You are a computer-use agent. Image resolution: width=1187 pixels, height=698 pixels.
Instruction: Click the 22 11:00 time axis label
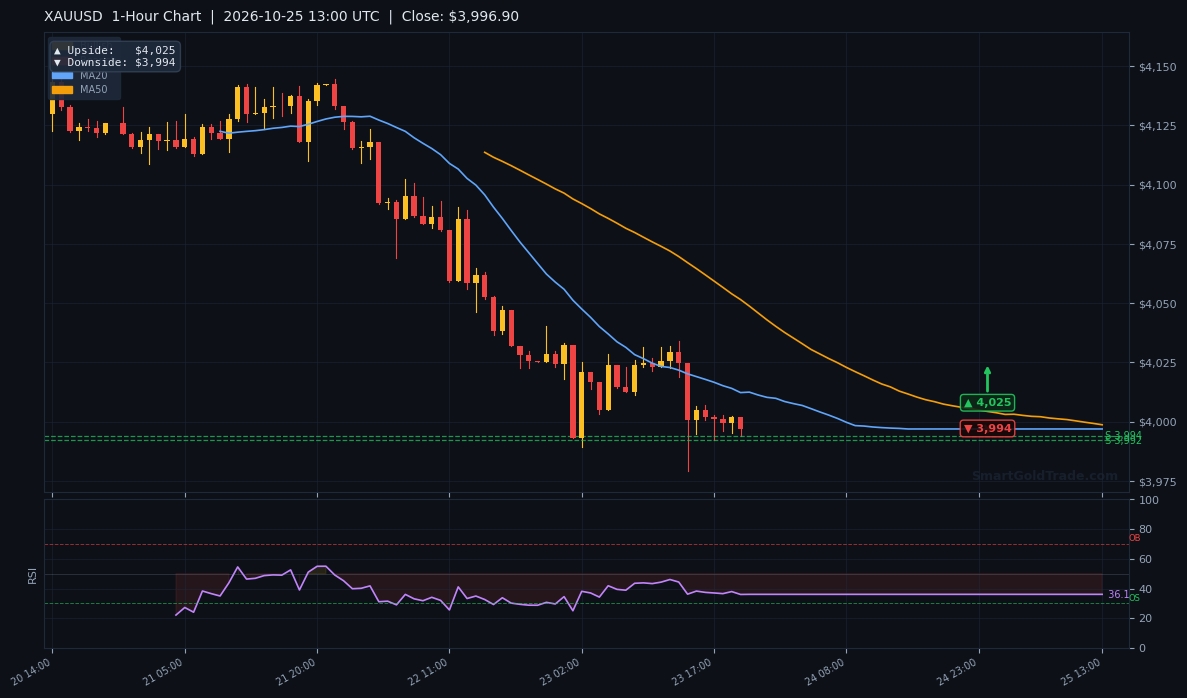click(428, 672)
